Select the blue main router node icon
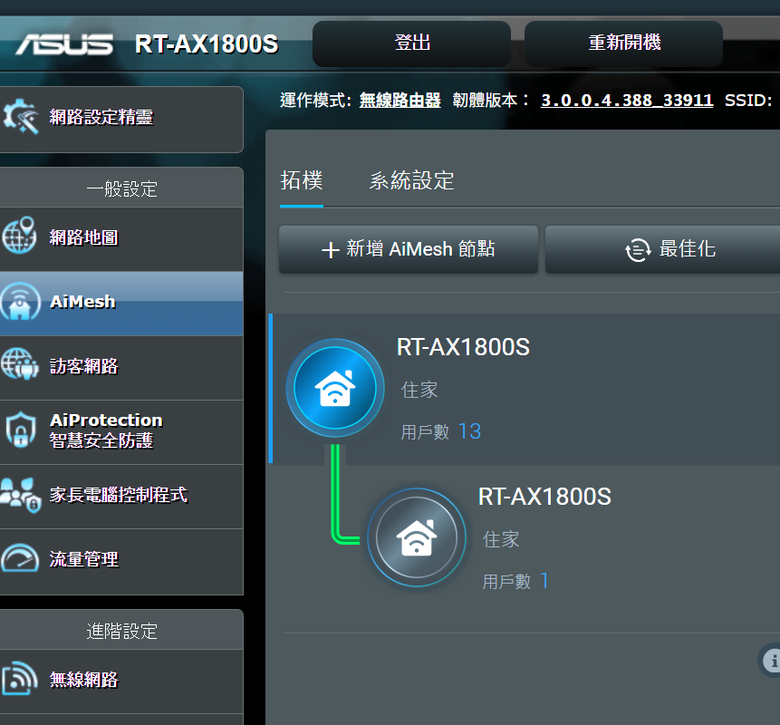 pyautogui.click(x=335, y=388)
